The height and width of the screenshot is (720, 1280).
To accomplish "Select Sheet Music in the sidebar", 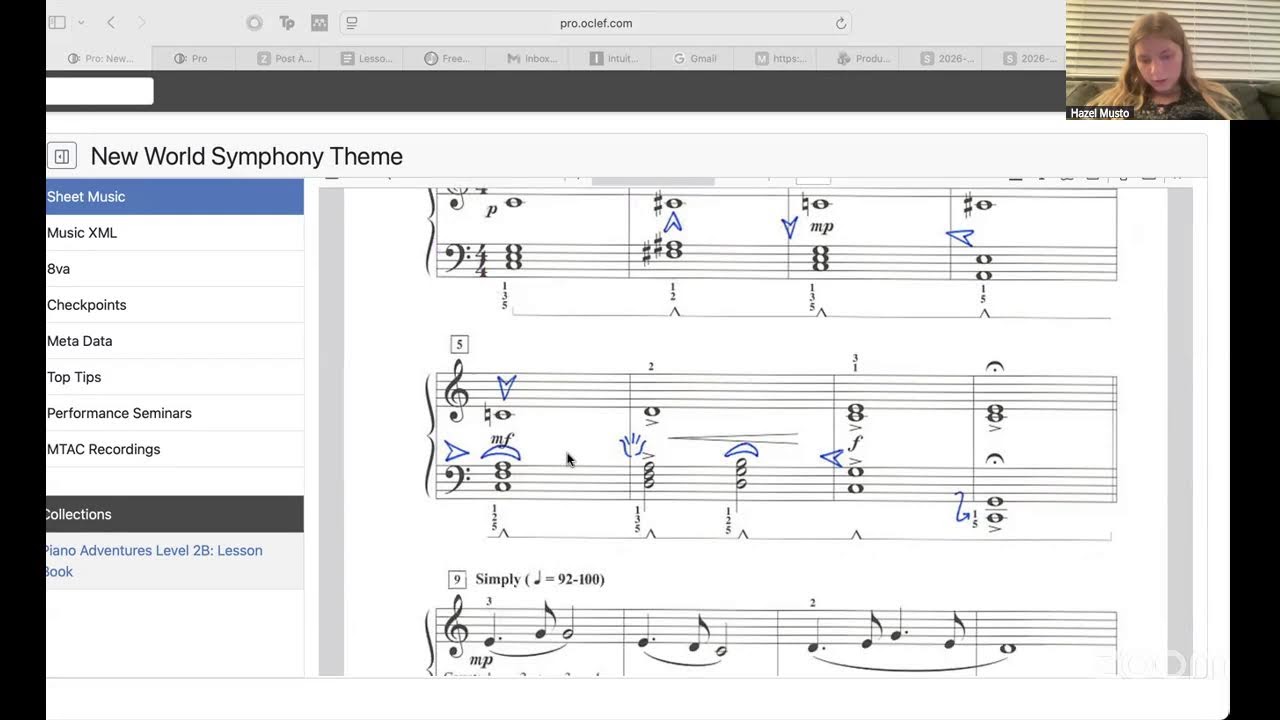I will click(x=175, y=196).
